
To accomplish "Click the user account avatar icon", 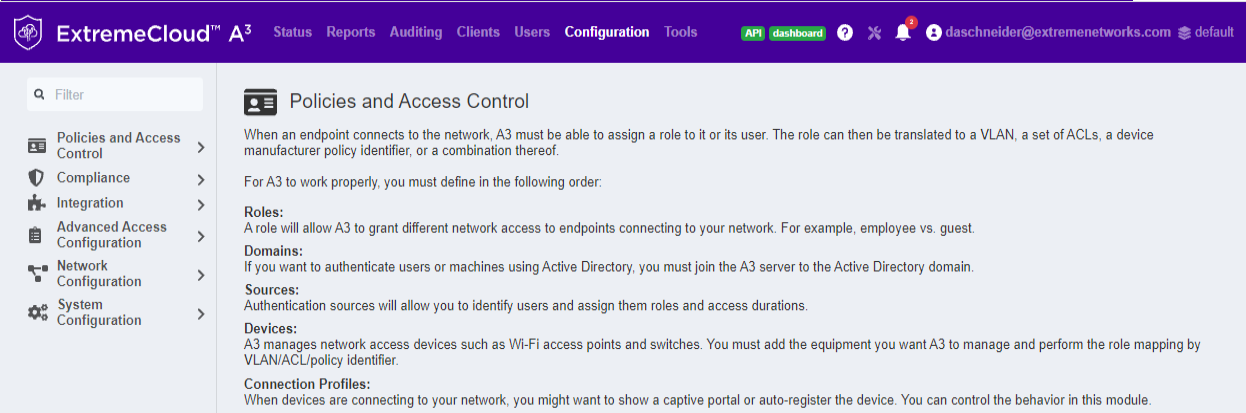I will (x=934, y=33).
